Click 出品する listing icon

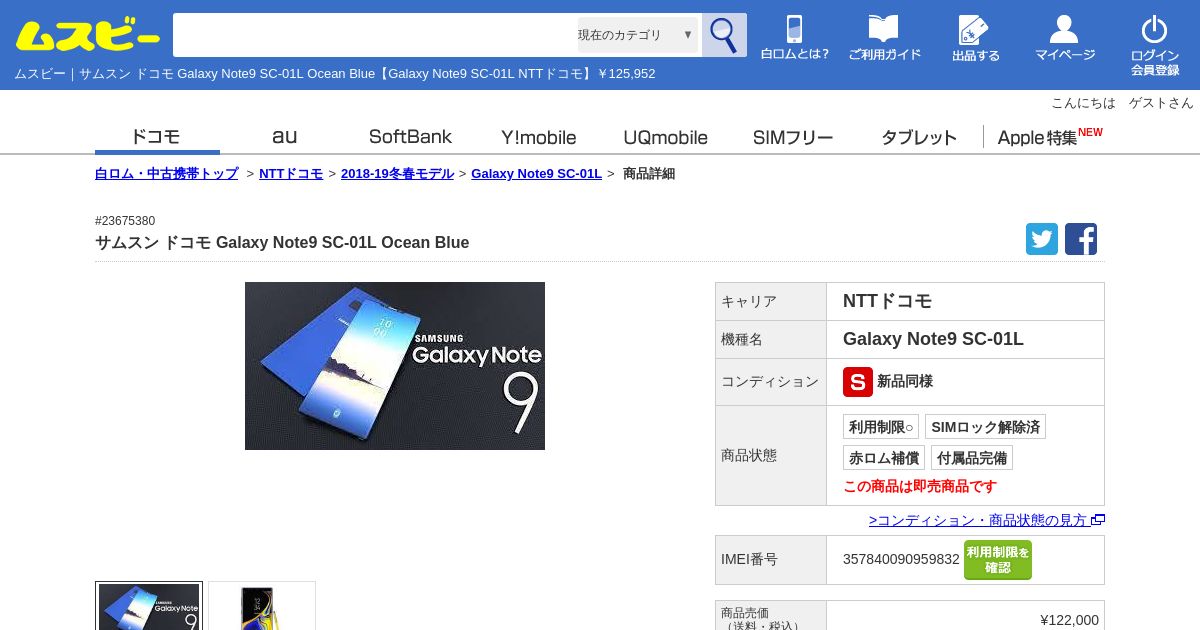tap(975, 38)
